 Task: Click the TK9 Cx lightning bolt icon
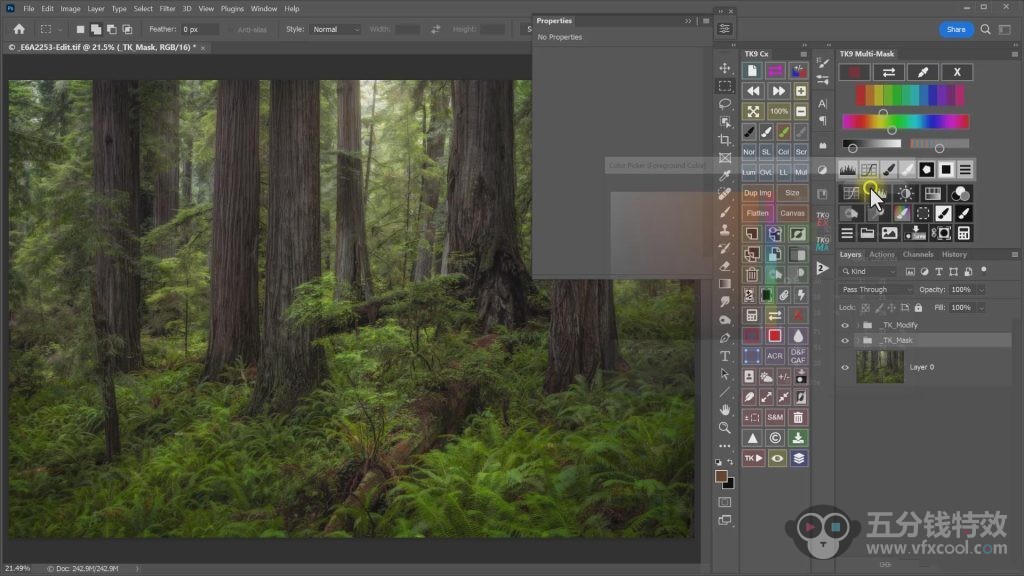click(x=801, y=295)
